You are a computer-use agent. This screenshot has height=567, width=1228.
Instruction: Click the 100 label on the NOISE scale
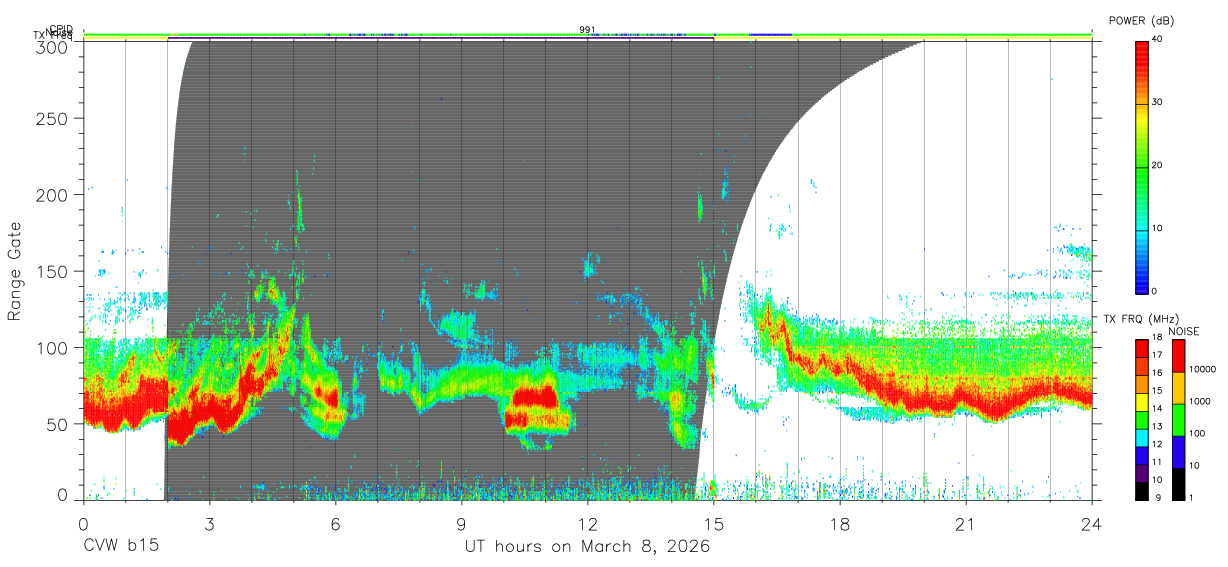tap(1198, 434)
